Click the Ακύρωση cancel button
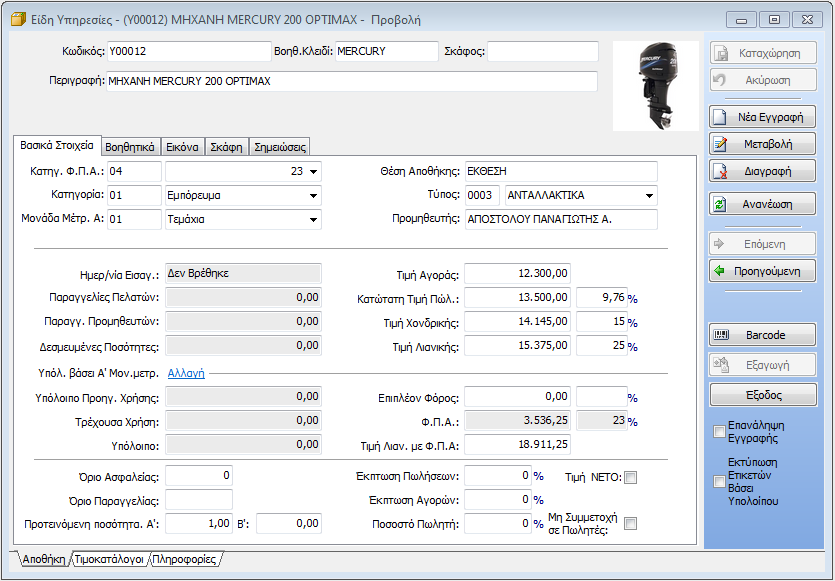The image size is (835, 581). pos(763,80)
